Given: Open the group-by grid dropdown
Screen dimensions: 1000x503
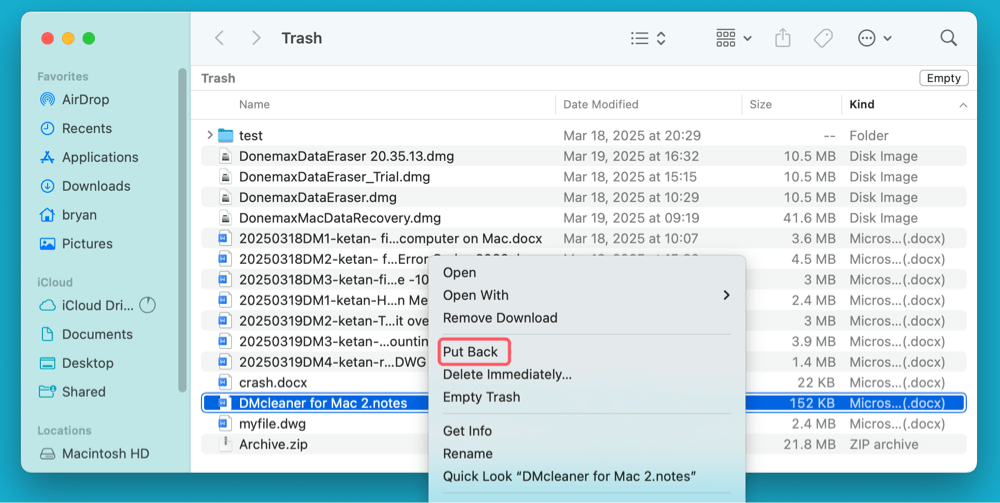Looking at the screenshot, I should tap(733, 38).
